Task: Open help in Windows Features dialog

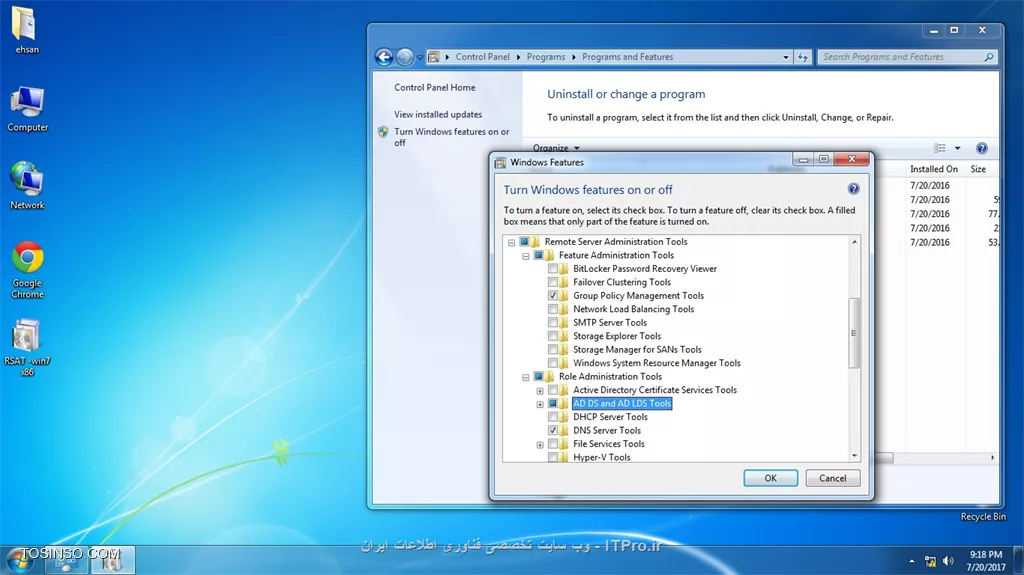Action: [x=853, y=189]
